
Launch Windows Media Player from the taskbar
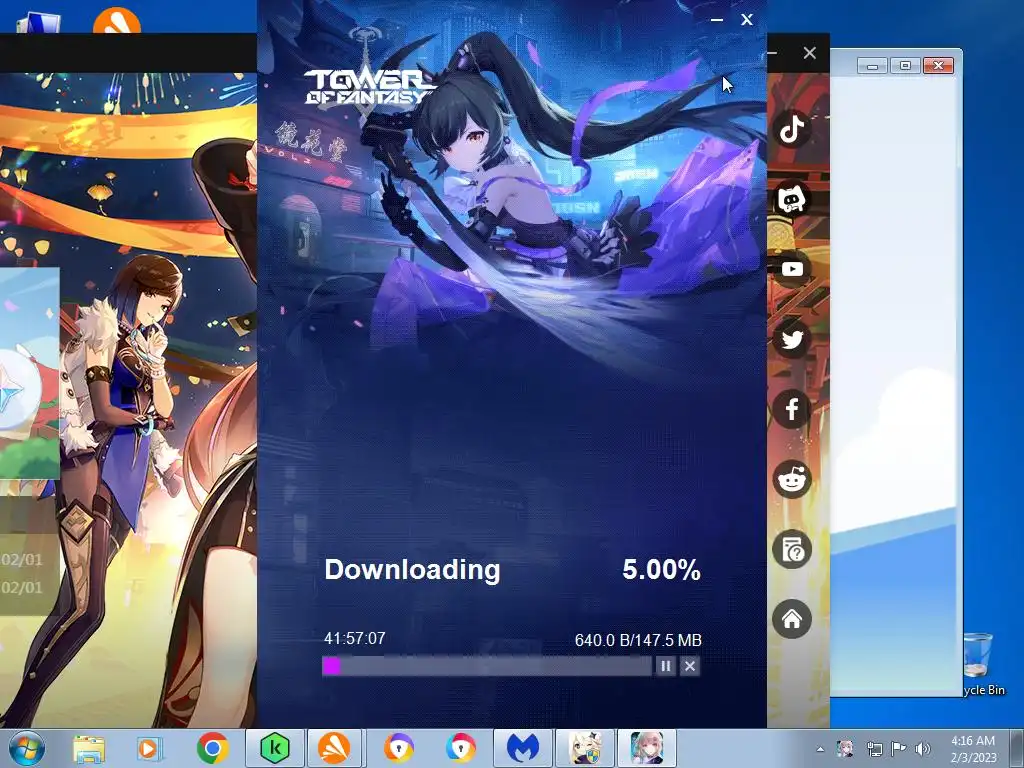pyautogui.click(x=150, y=749)
